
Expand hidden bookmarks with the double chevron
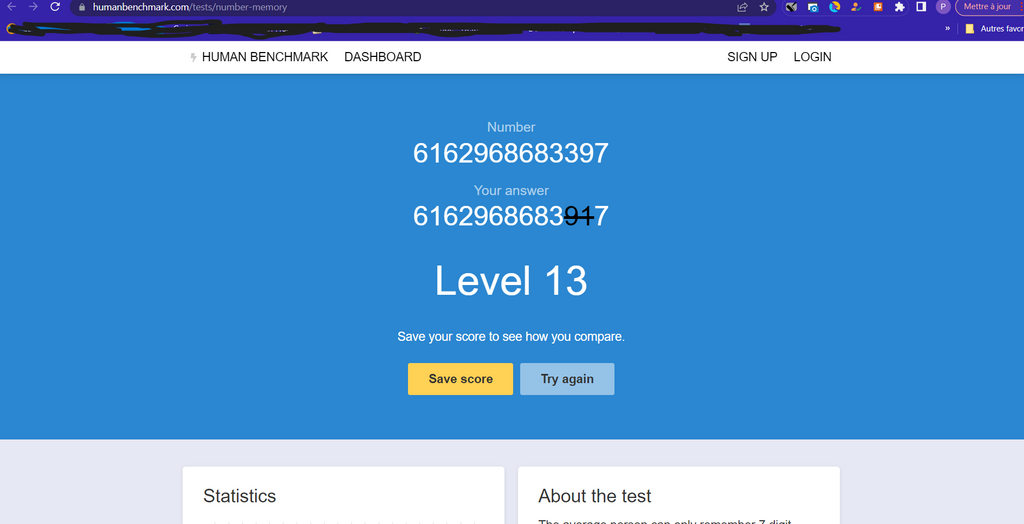click(x=947, y=29)
